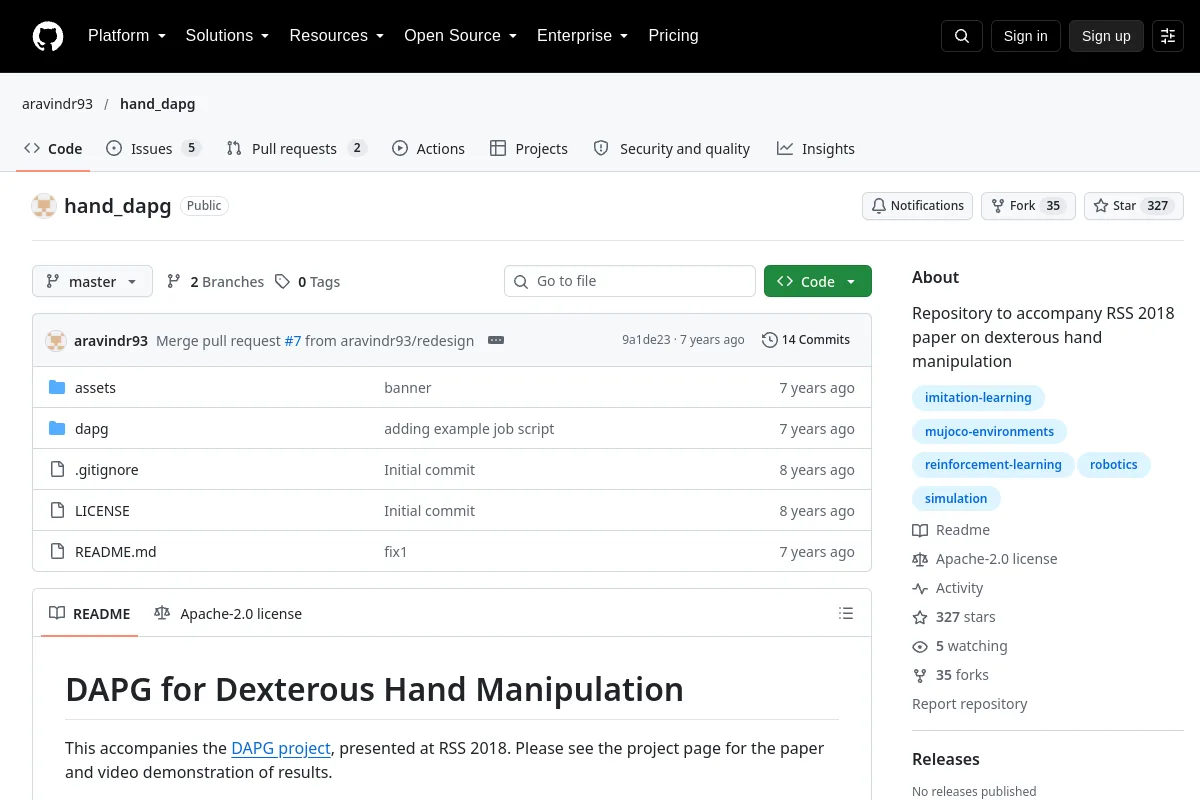This screenshot has height=800, width=1200.
Task: Select the Code tab
Action: pyautogui.click(x=53, y=149)
